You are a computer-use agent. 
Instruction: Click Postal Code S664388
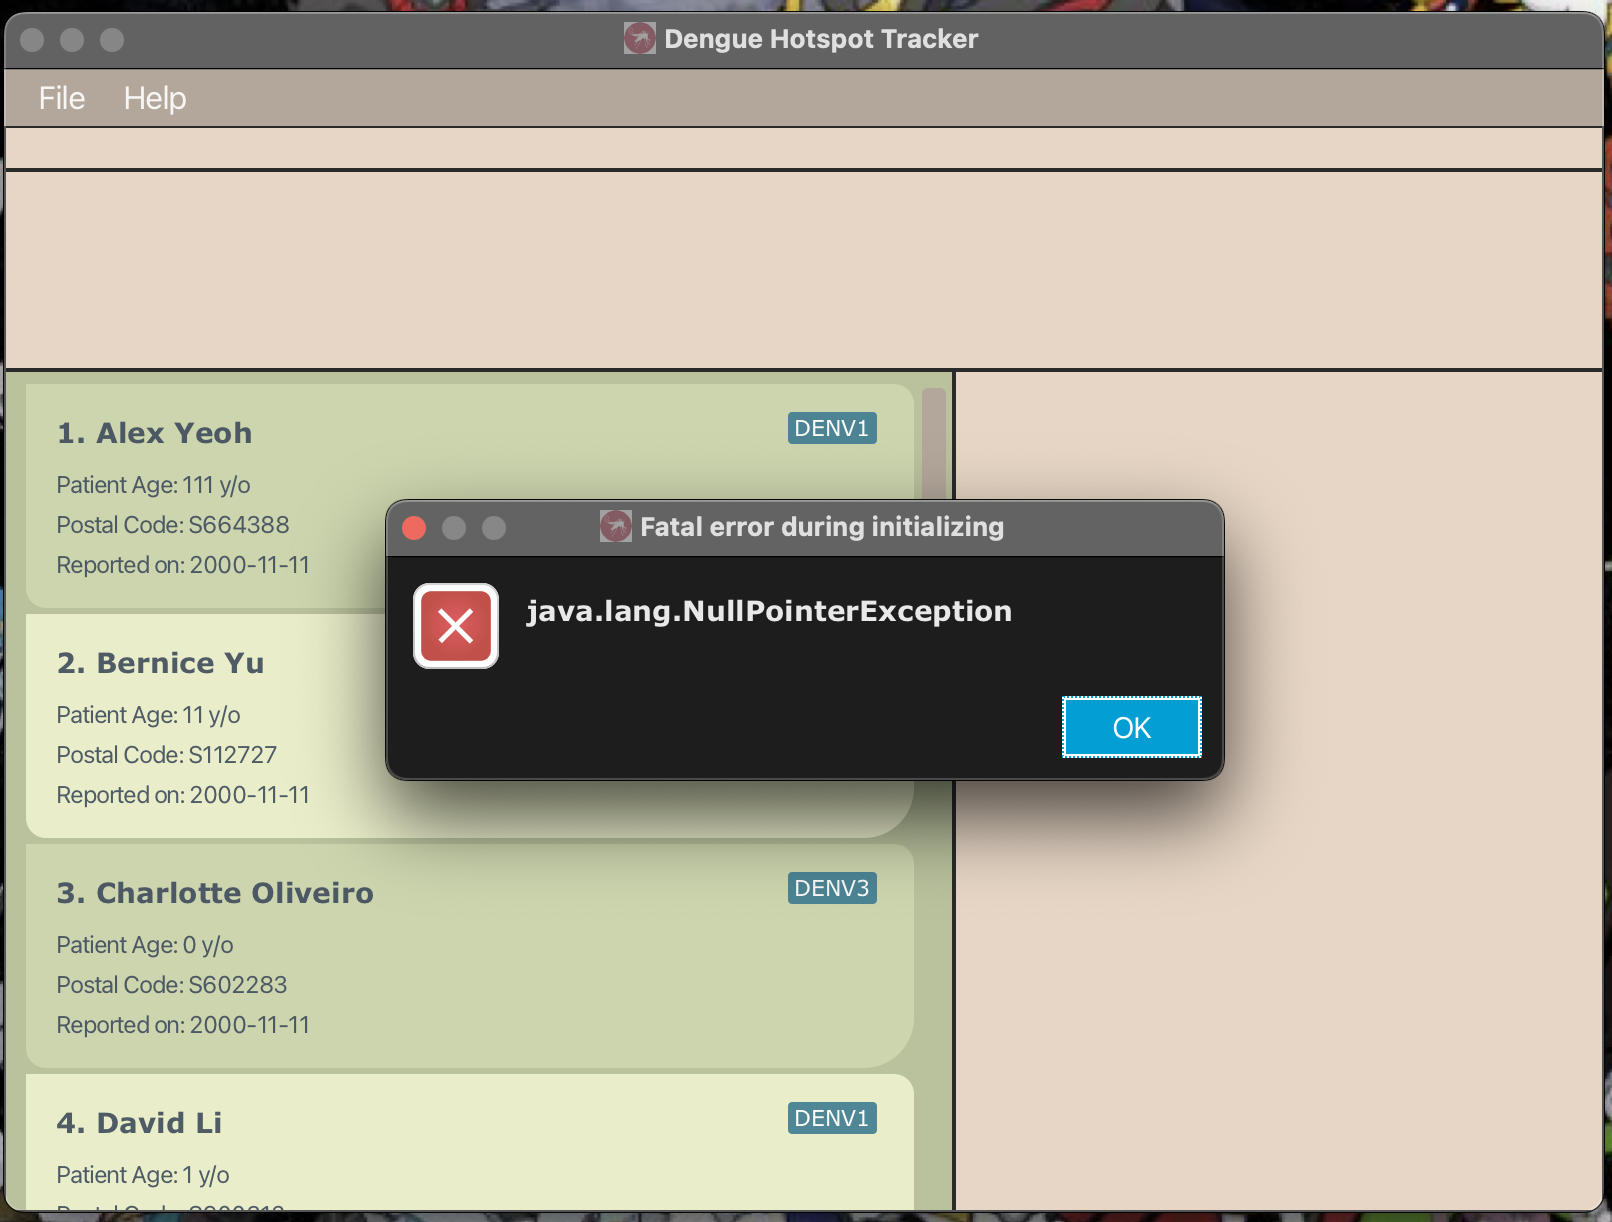tap(173, 525)
